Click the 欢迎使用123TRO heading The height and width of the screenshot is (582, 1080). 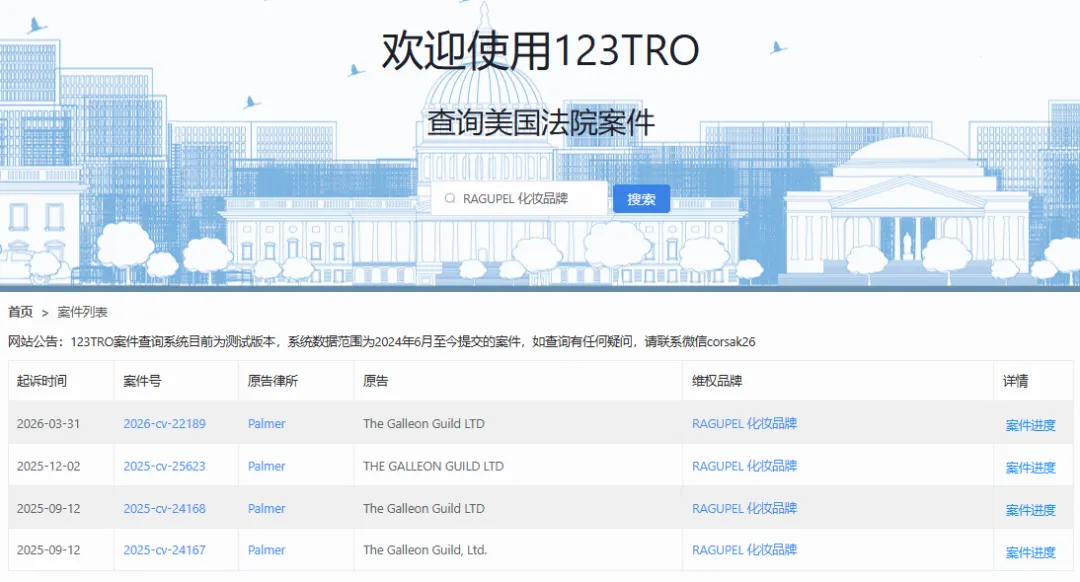pos(541,50)
